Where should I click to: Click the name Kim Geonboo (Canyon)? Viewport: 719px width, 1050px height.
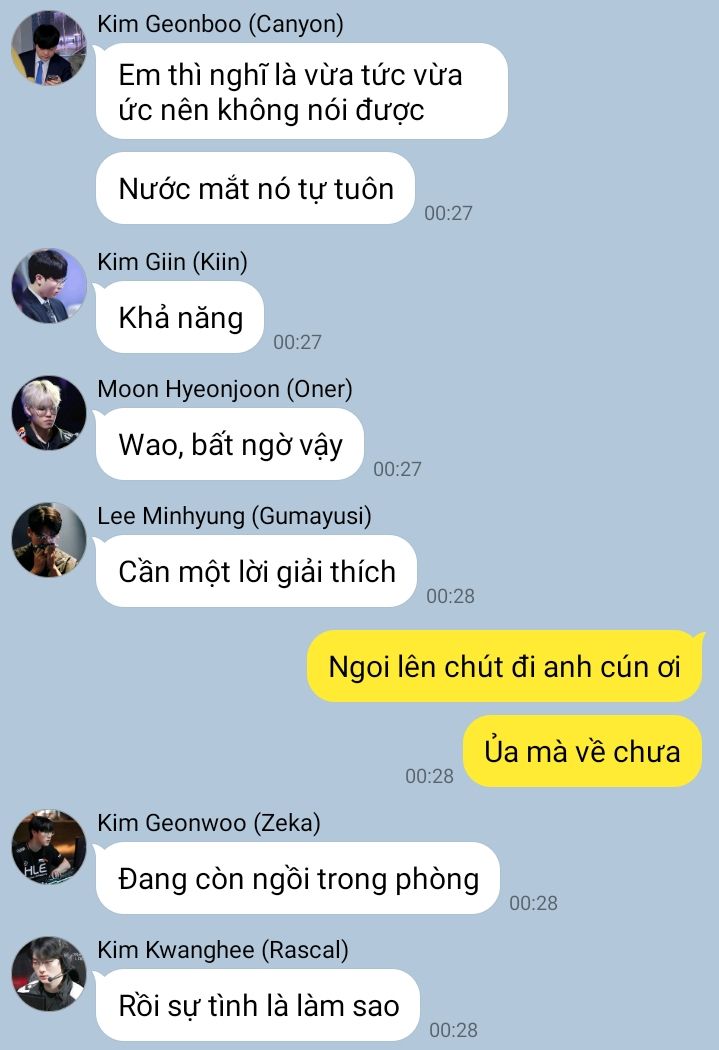pos(220,24)
